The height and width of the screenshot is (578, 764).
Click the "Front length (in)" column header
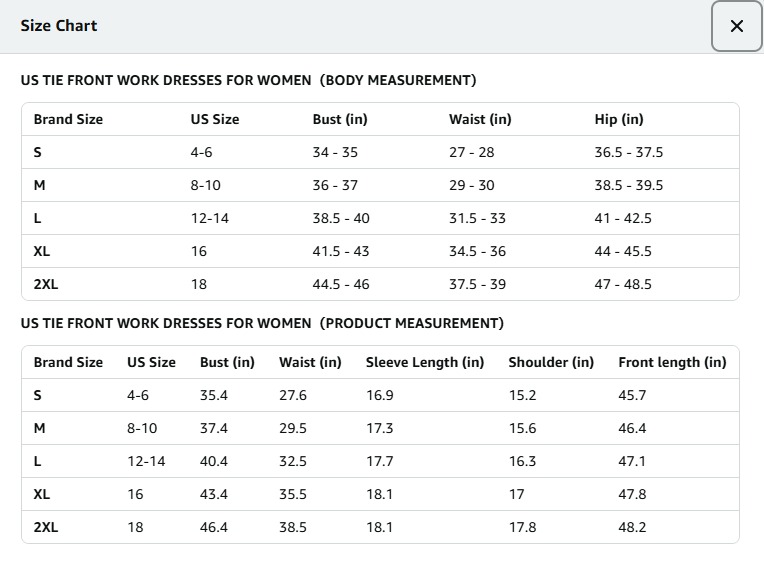pos(672,362)
